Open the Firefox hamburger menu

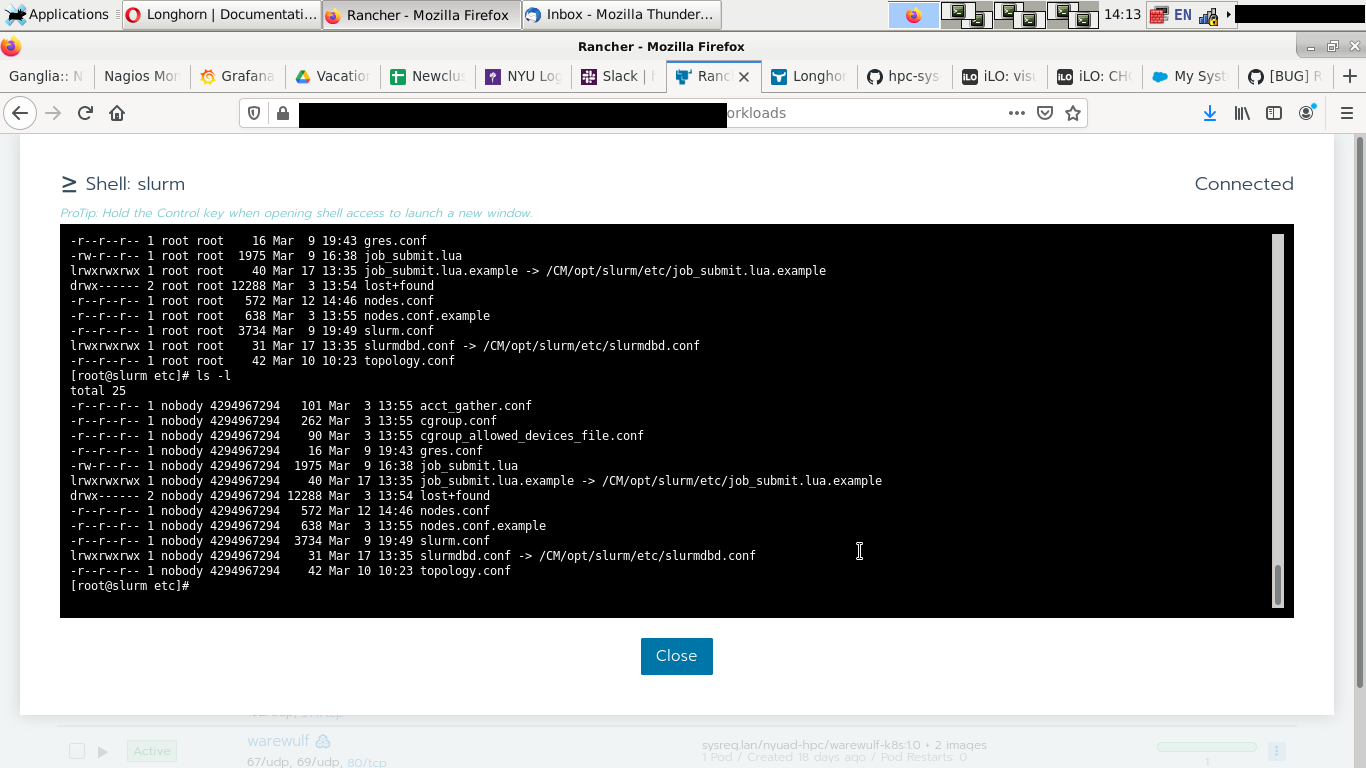(x=1345, y=113)
